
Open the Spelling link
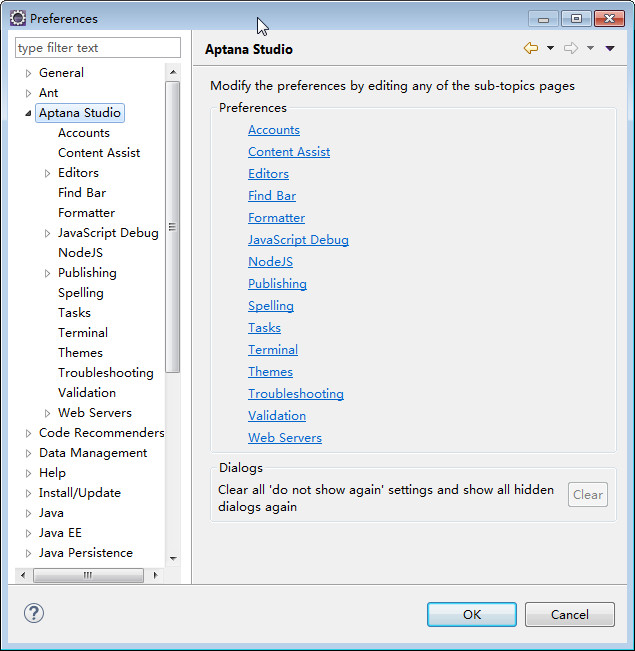pos(271,306)
